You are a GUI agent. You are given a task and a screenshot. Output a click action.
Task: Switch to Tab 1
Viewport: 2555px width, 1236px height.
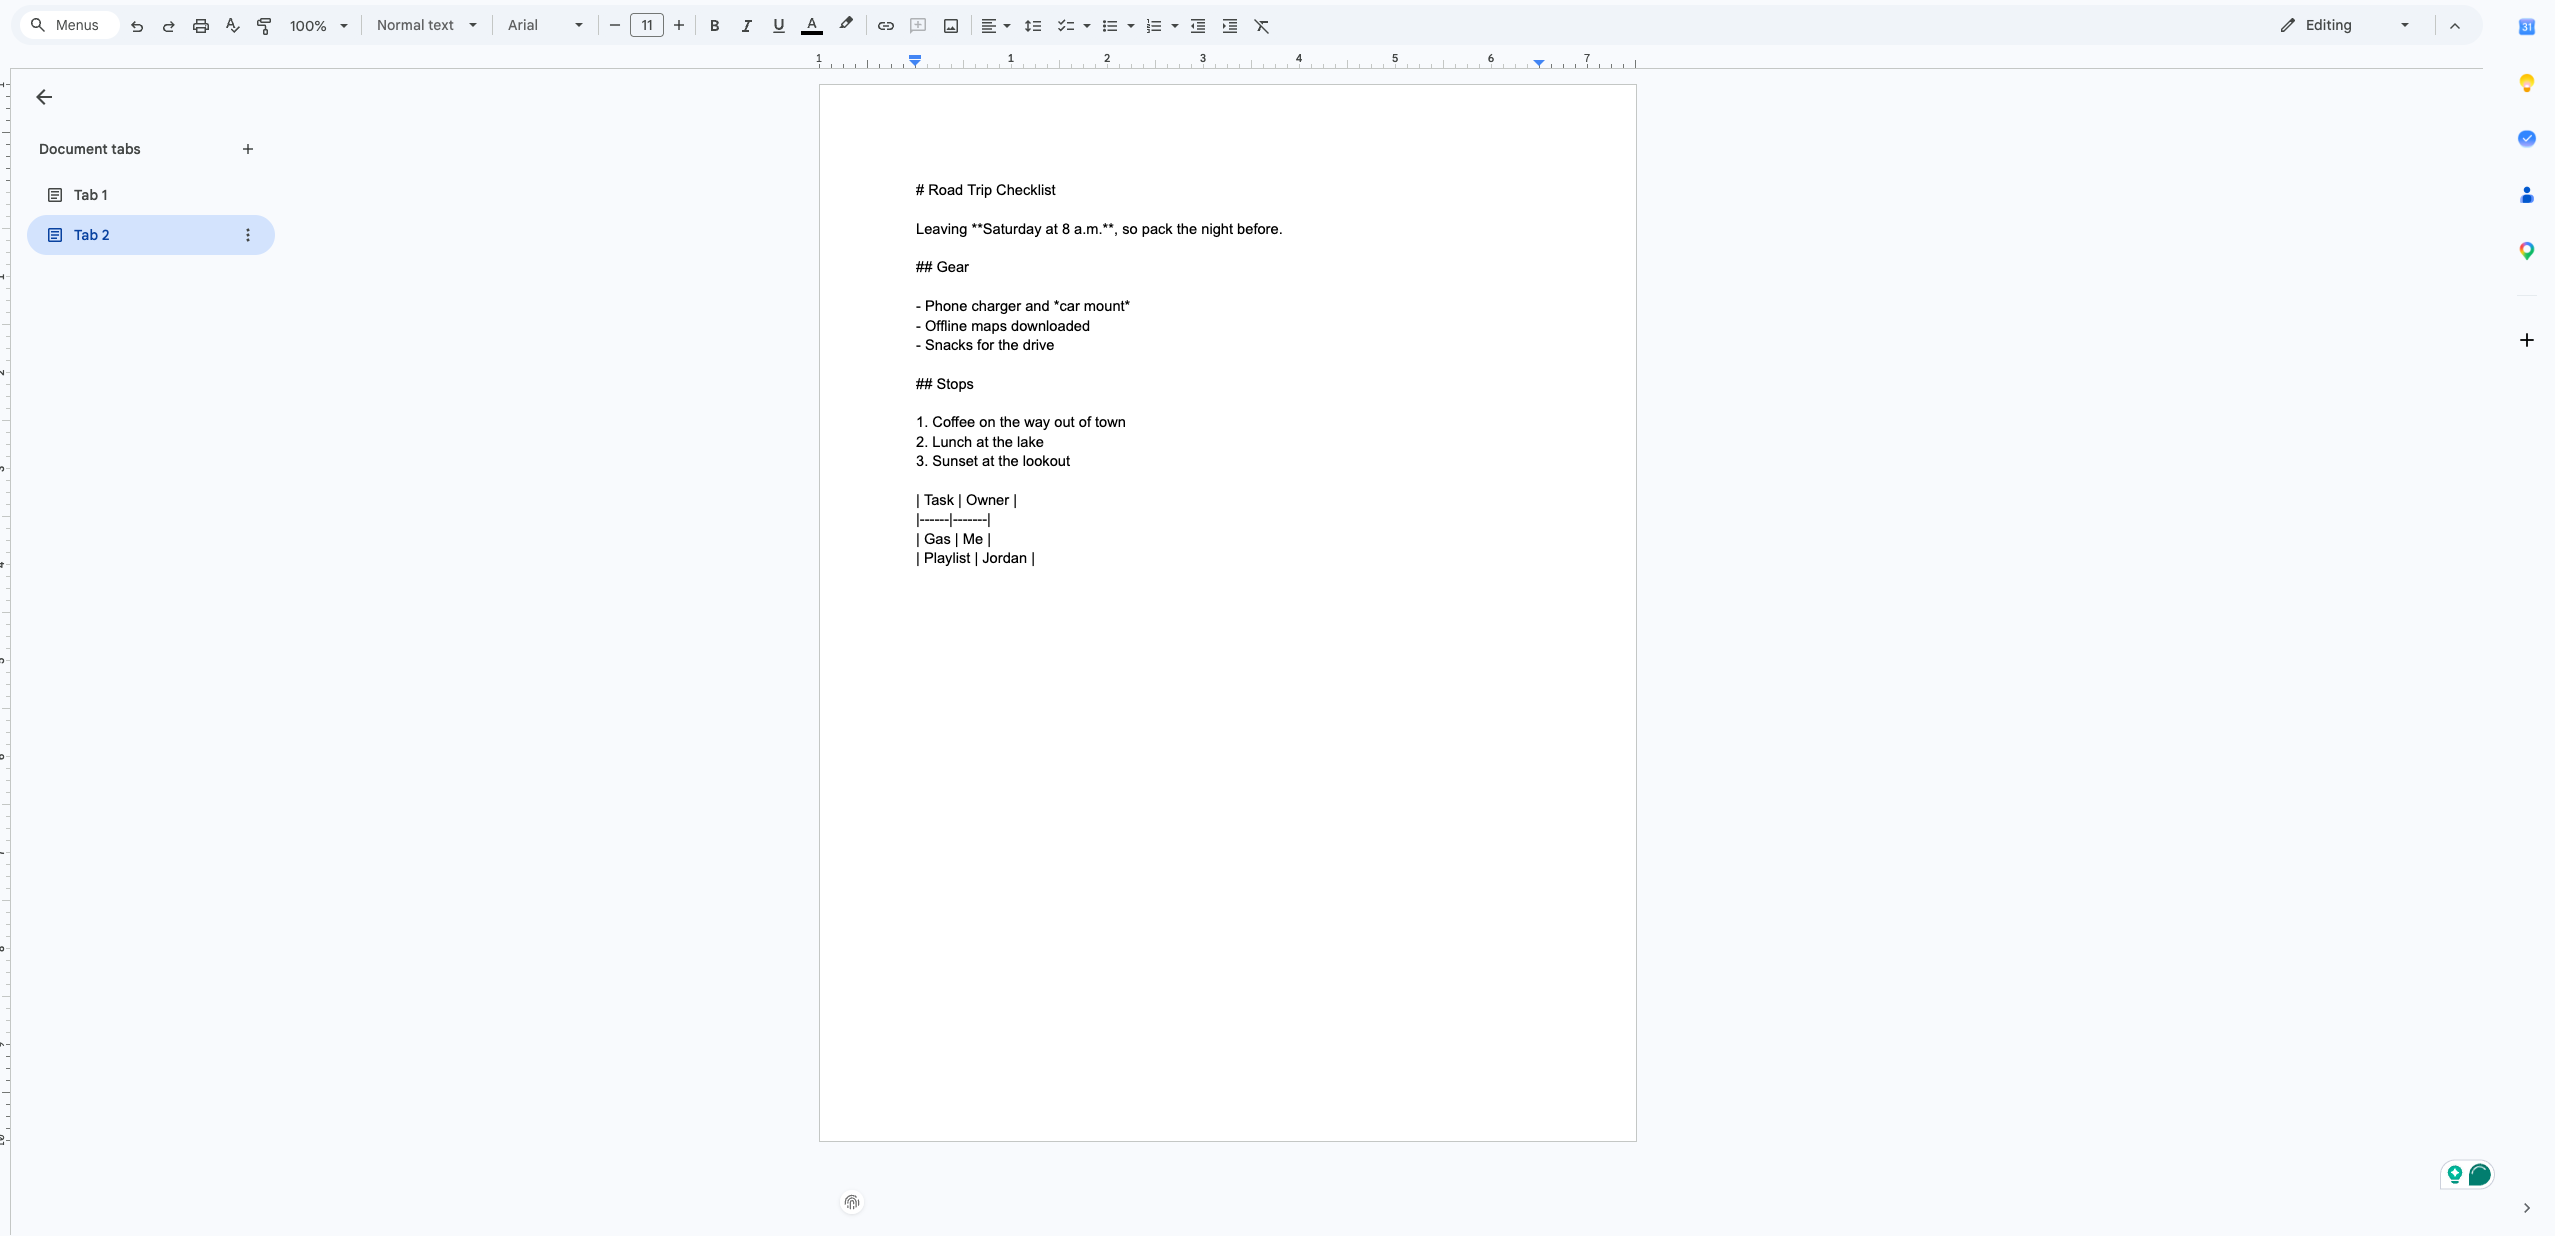(x=151, y=195)
